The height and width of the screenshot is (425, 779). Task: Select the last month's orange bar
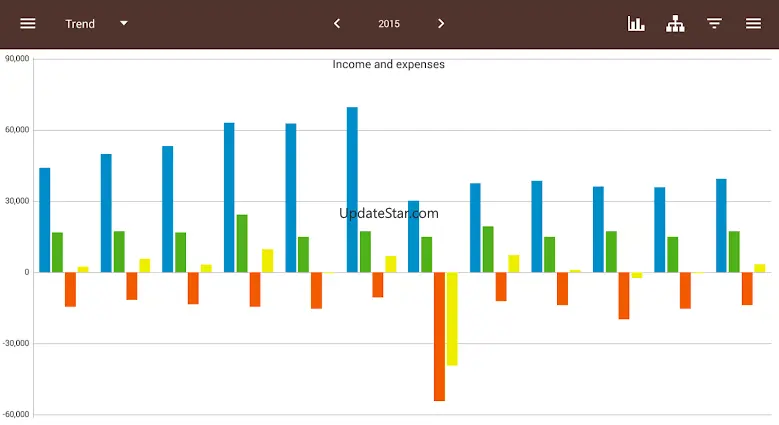point(747,288)
